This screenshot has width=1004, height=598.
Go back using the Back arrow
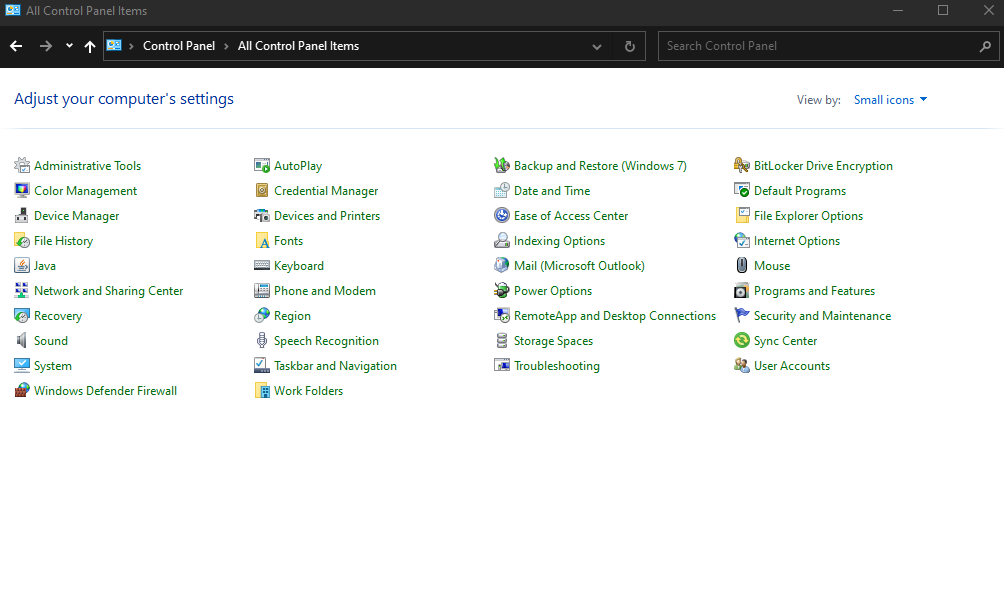16,45
